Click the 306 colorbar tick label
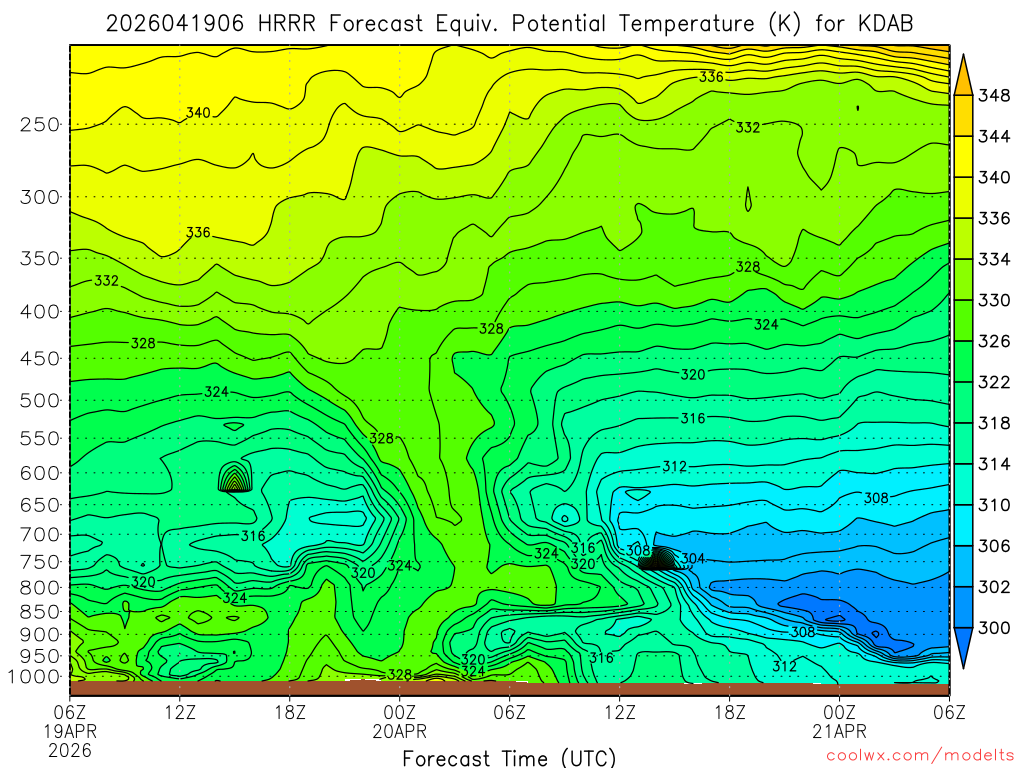This screenshot has height=768, width=1024. click(x=993, y=546)
